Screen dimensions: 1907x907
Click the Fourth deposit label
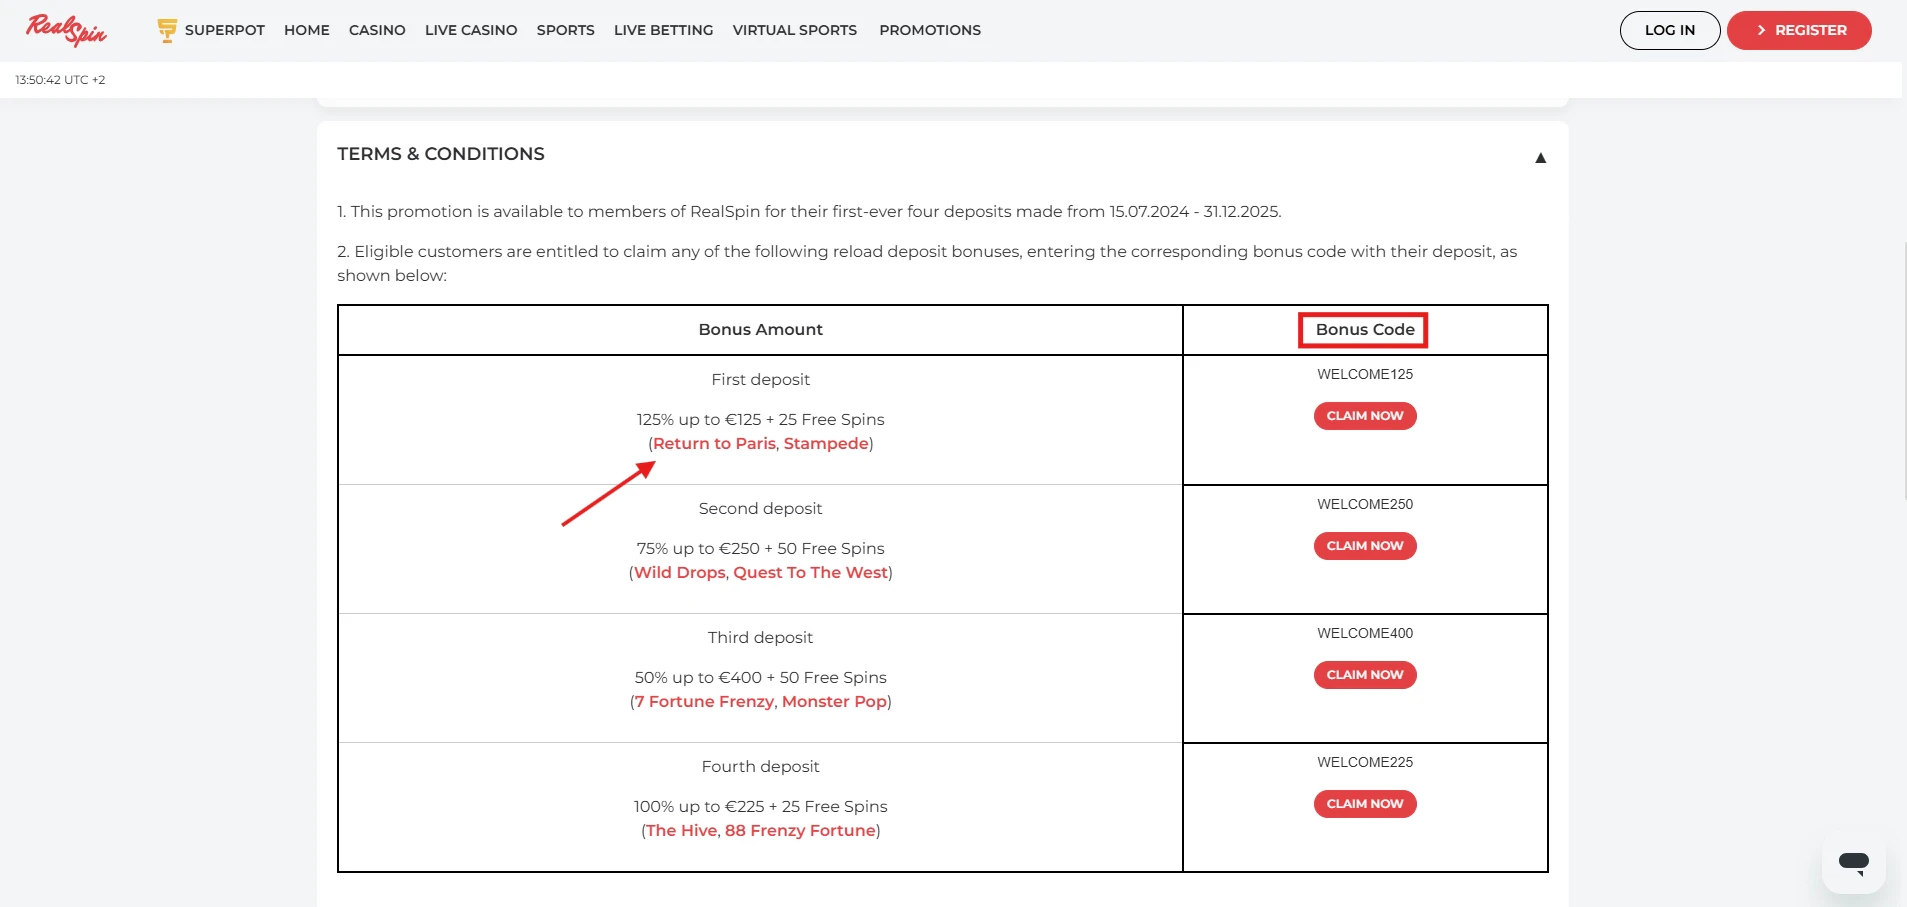(x=761, y=766)
